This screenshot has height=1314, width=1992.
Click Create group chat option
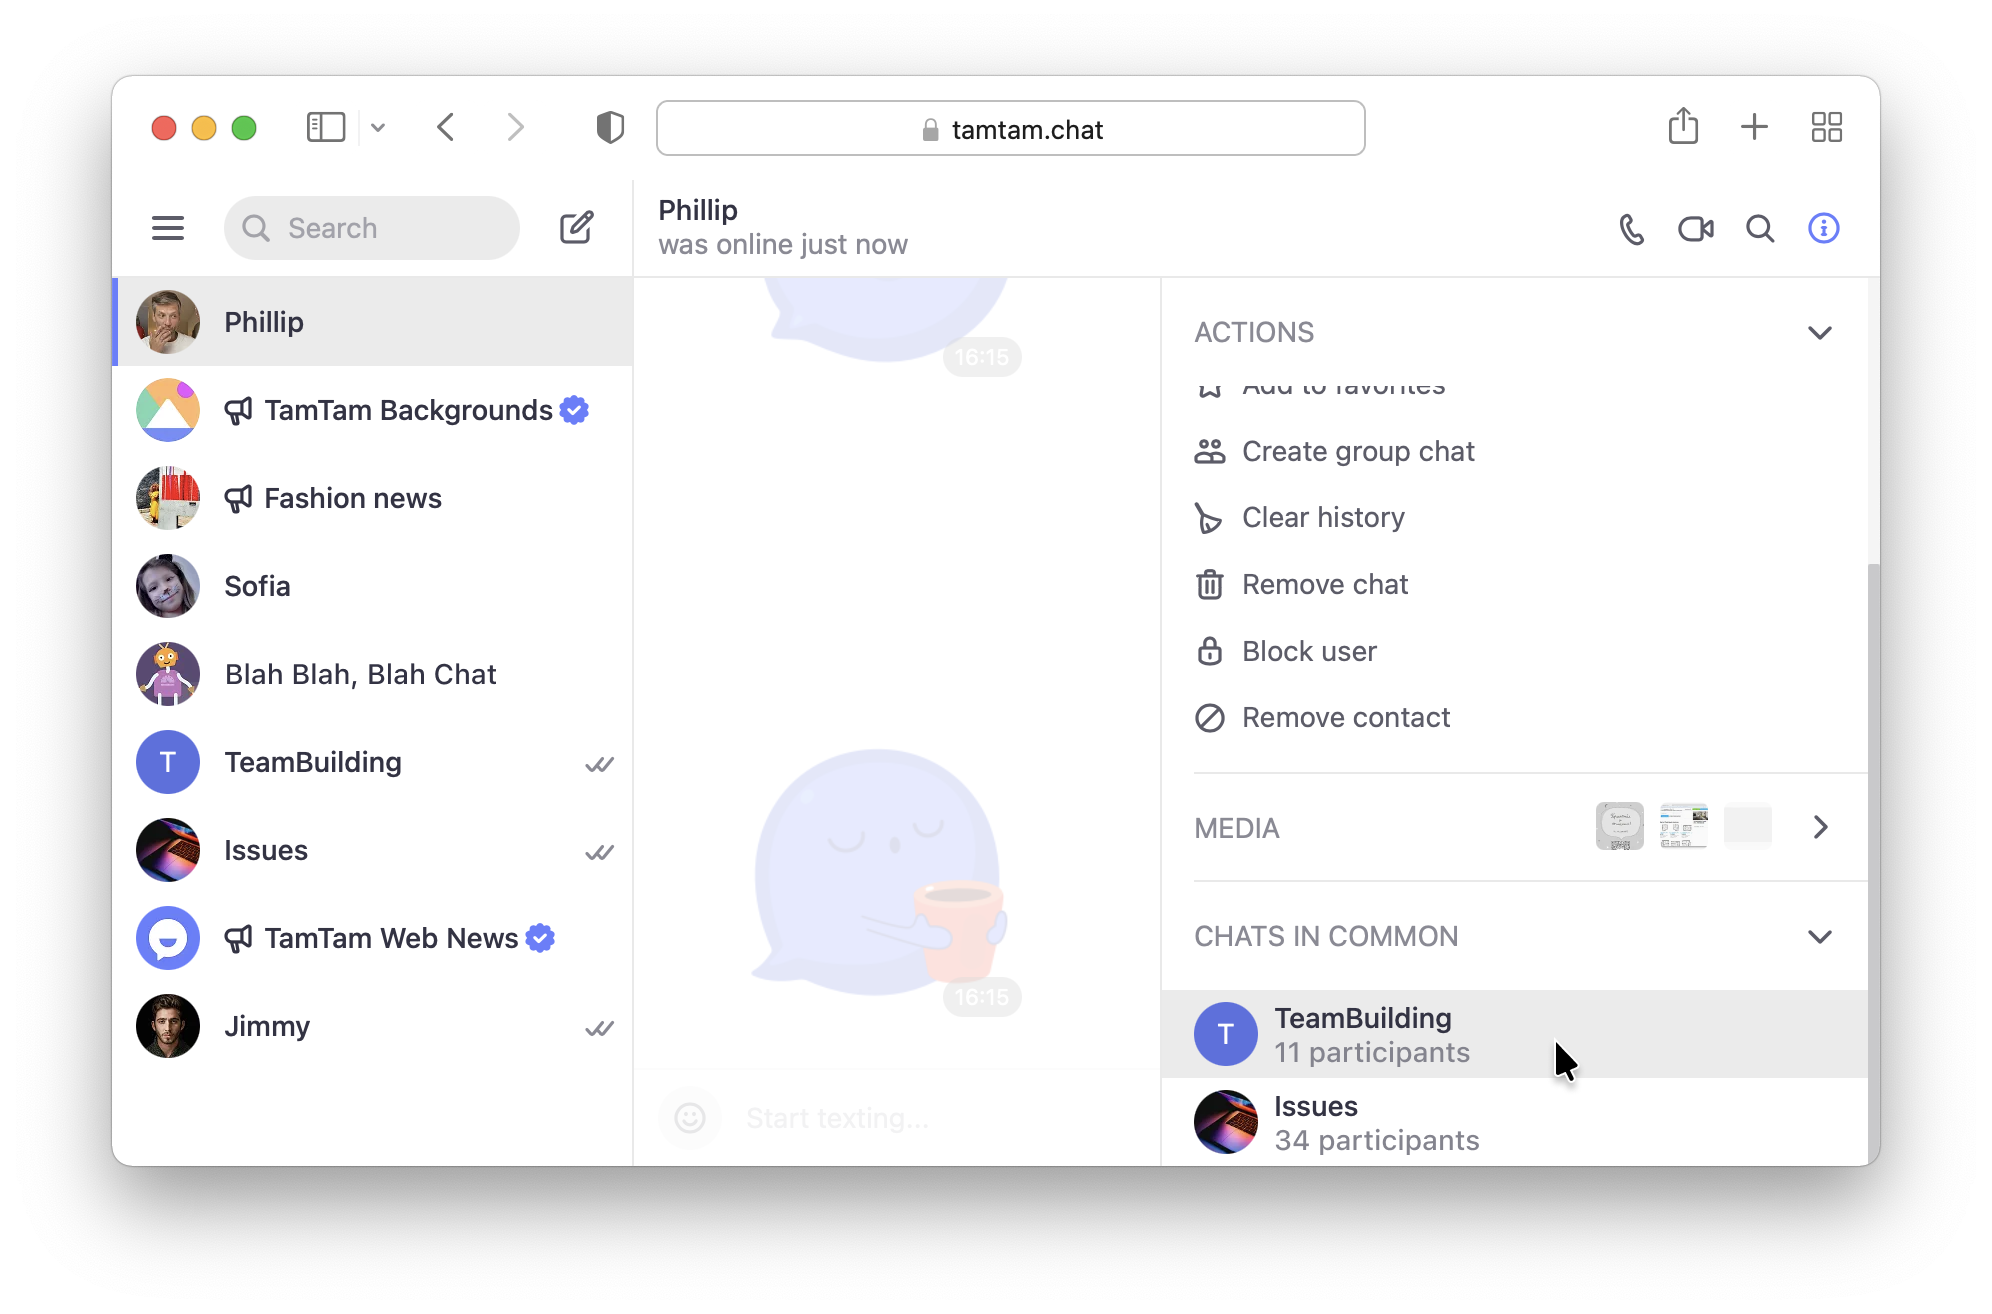coord(1354,450)
